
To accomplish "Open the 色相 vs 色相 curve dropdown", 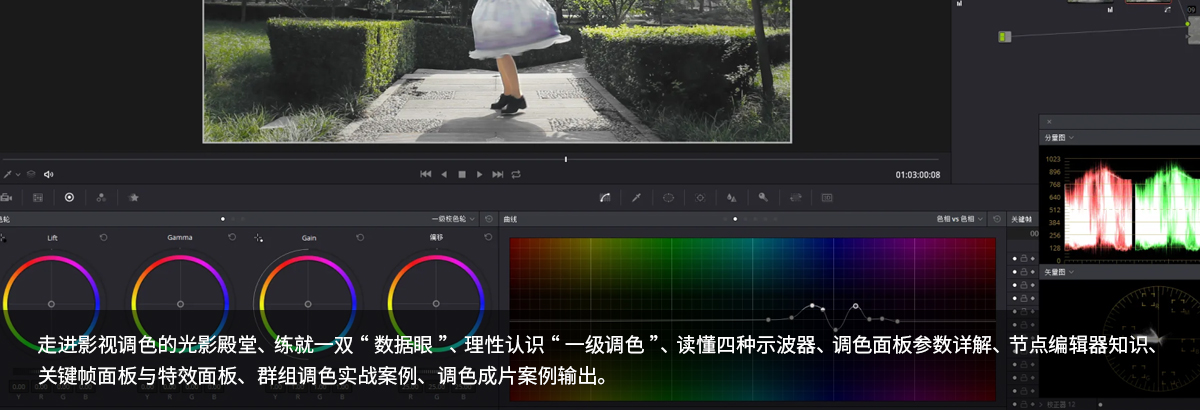I will (960, 218).
